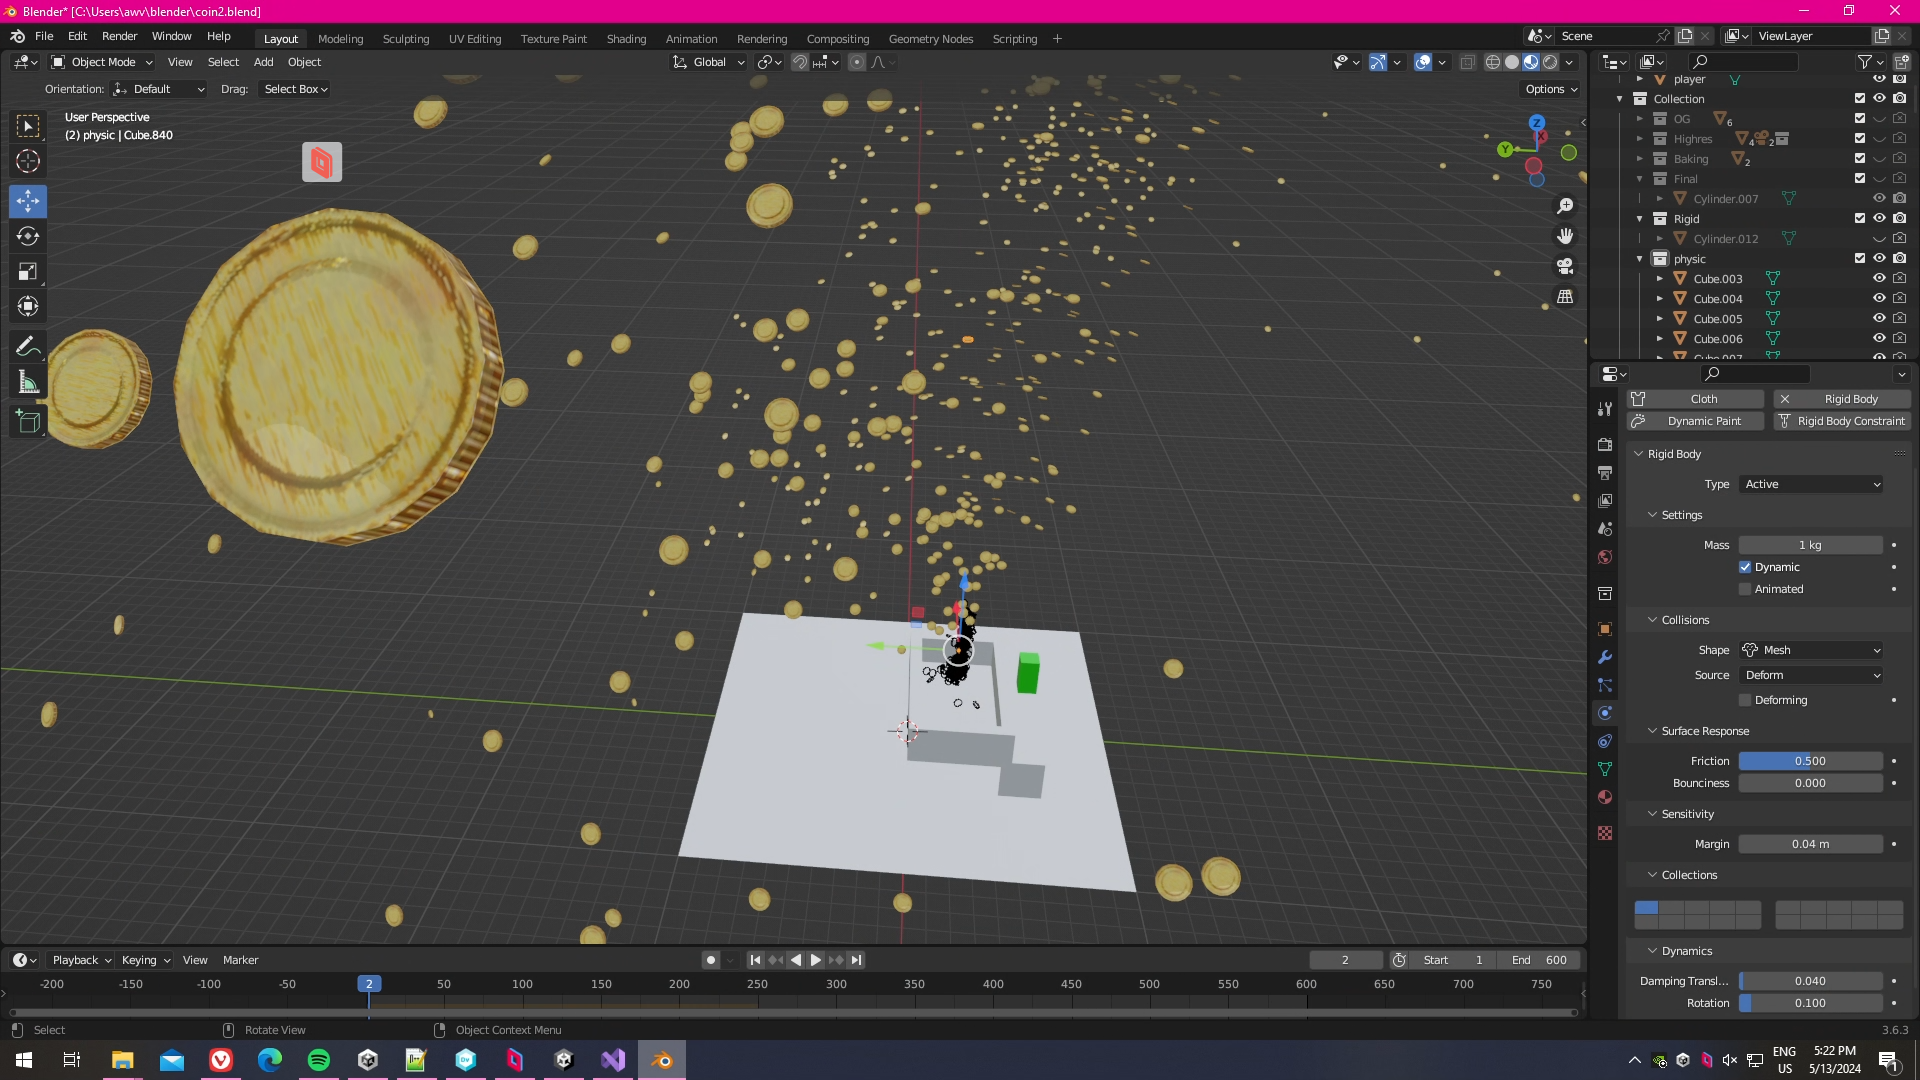Click the zoom viewport magnifier icon
Screen dimensions: 1920x1080
(x=1565, y=206)
